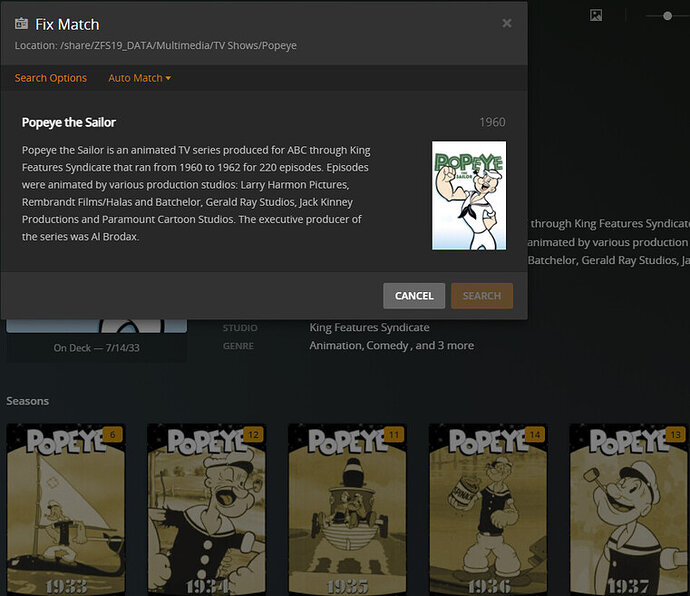
Task: Select the Popeye the Sailor match result
Action: (x=264, y=183)
